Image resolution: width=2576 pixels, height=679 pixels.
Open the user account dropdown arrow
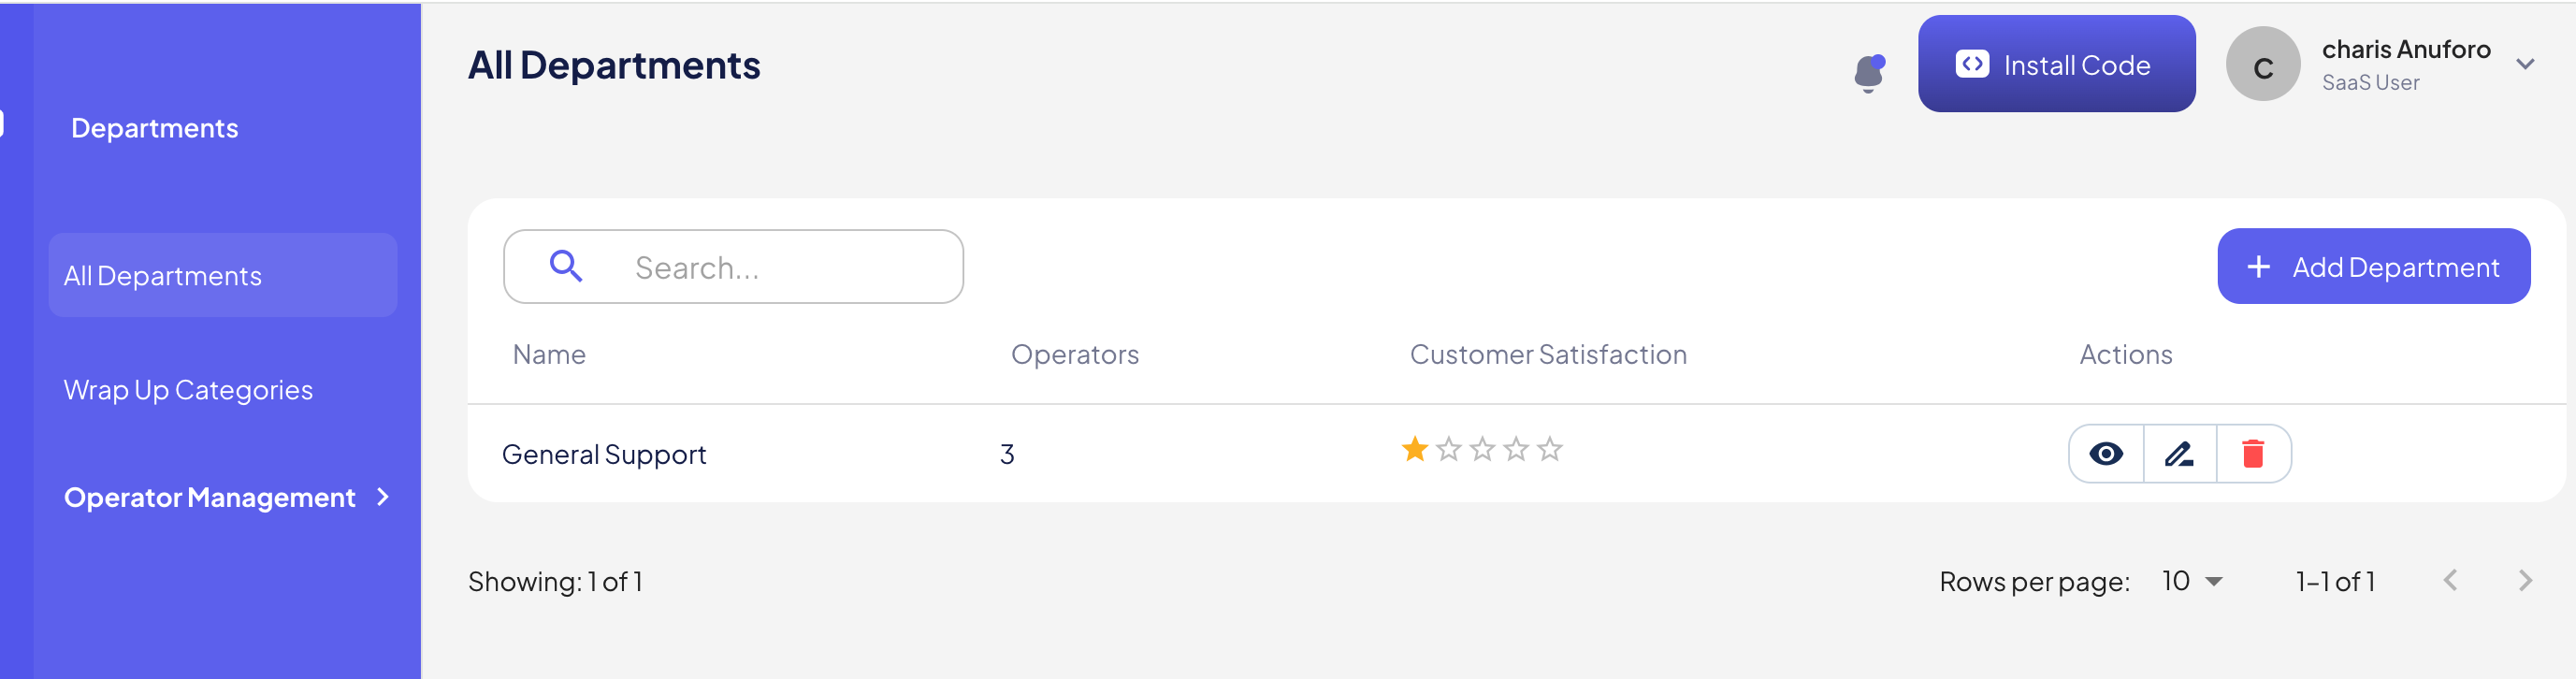pos(2525,65)
